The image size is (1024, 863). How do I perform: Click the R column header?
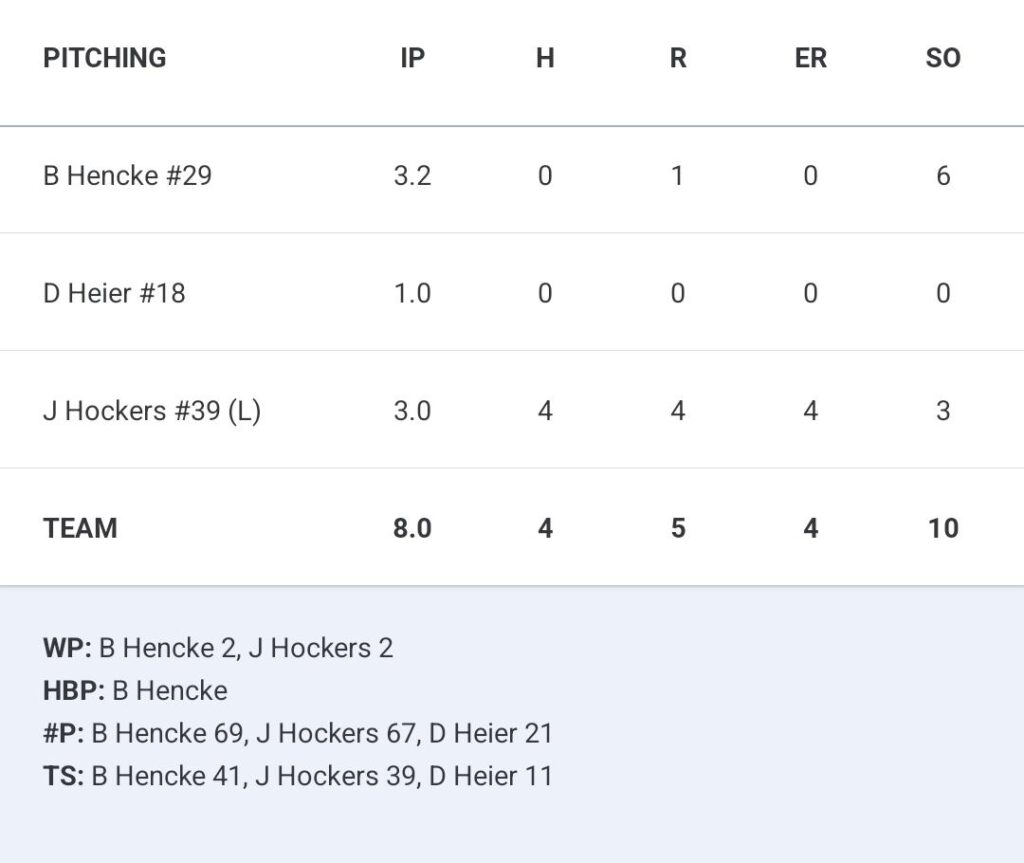coord(678,58)
